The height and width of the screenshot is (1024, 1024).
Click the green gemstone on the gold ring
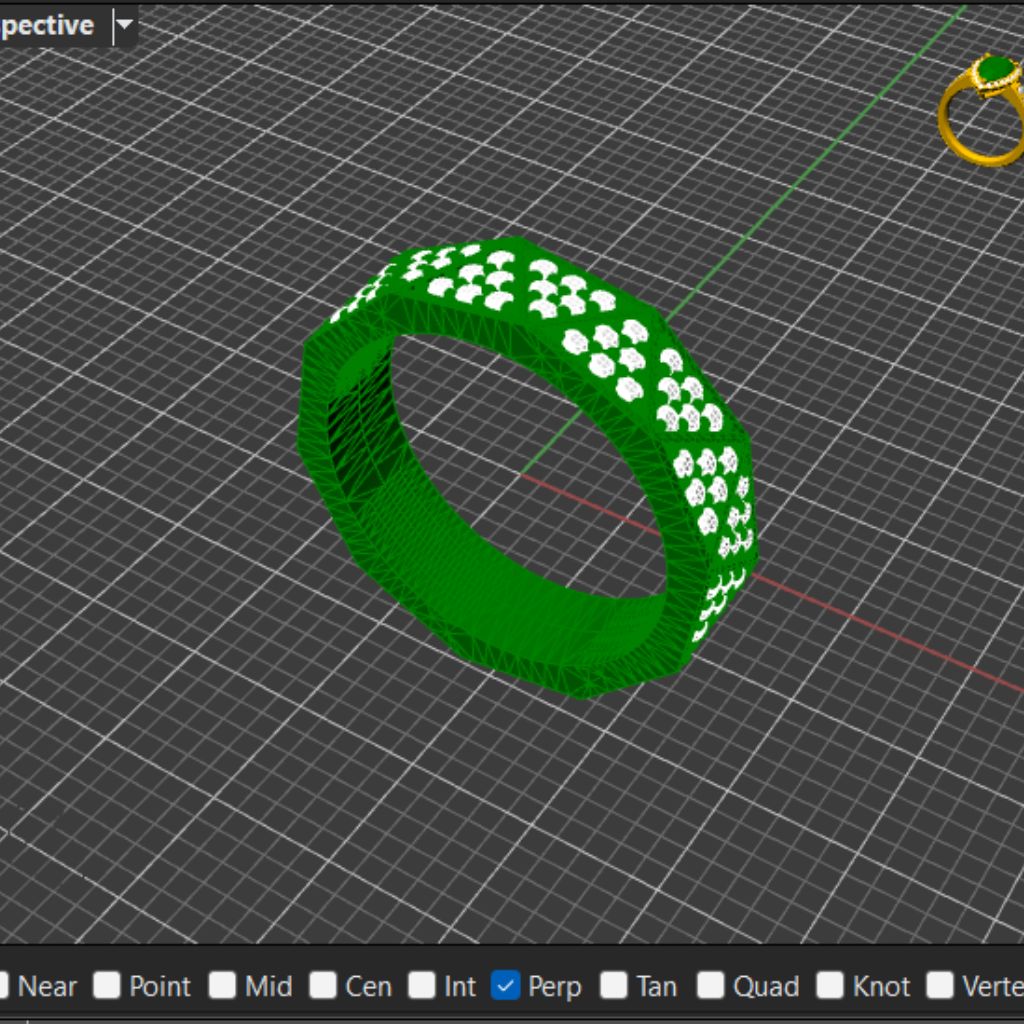point(995,71)
